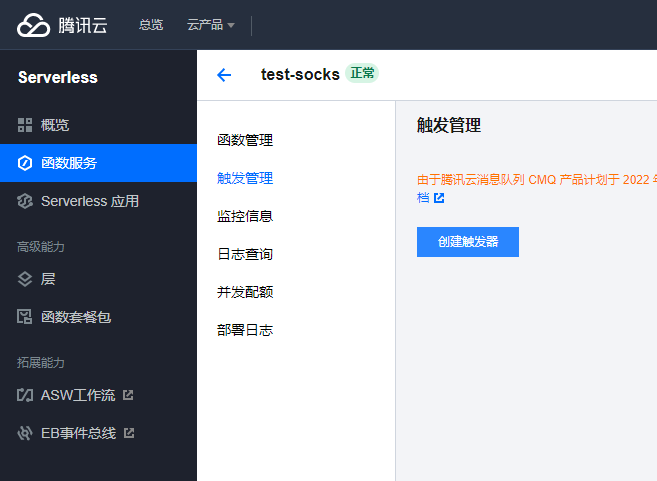Image resolution: width=657 pixels, height=481 pixels.
Task: Click the 函数套餐包 package icon
Action: coord(25,317)
